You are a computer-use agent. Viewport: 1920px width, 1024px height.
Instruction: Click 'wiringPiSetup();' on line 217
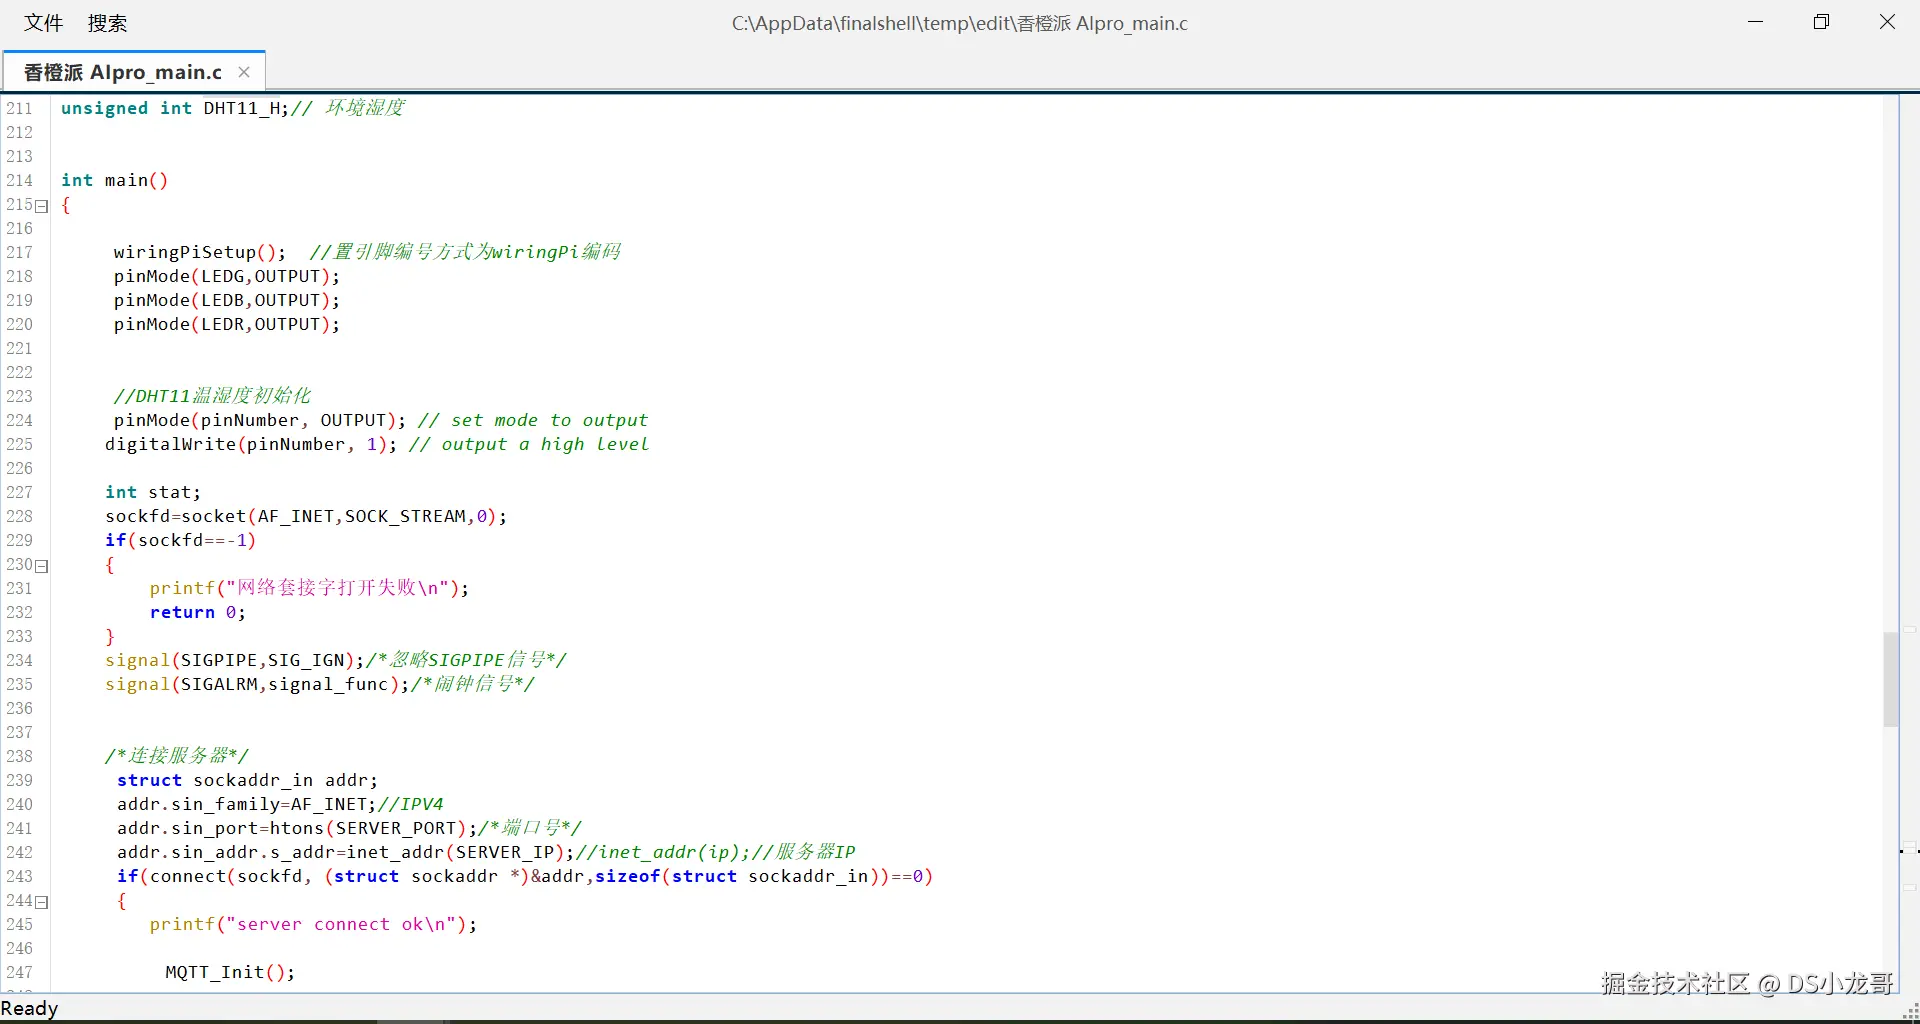pyautogui.click(x=200, y=252)
